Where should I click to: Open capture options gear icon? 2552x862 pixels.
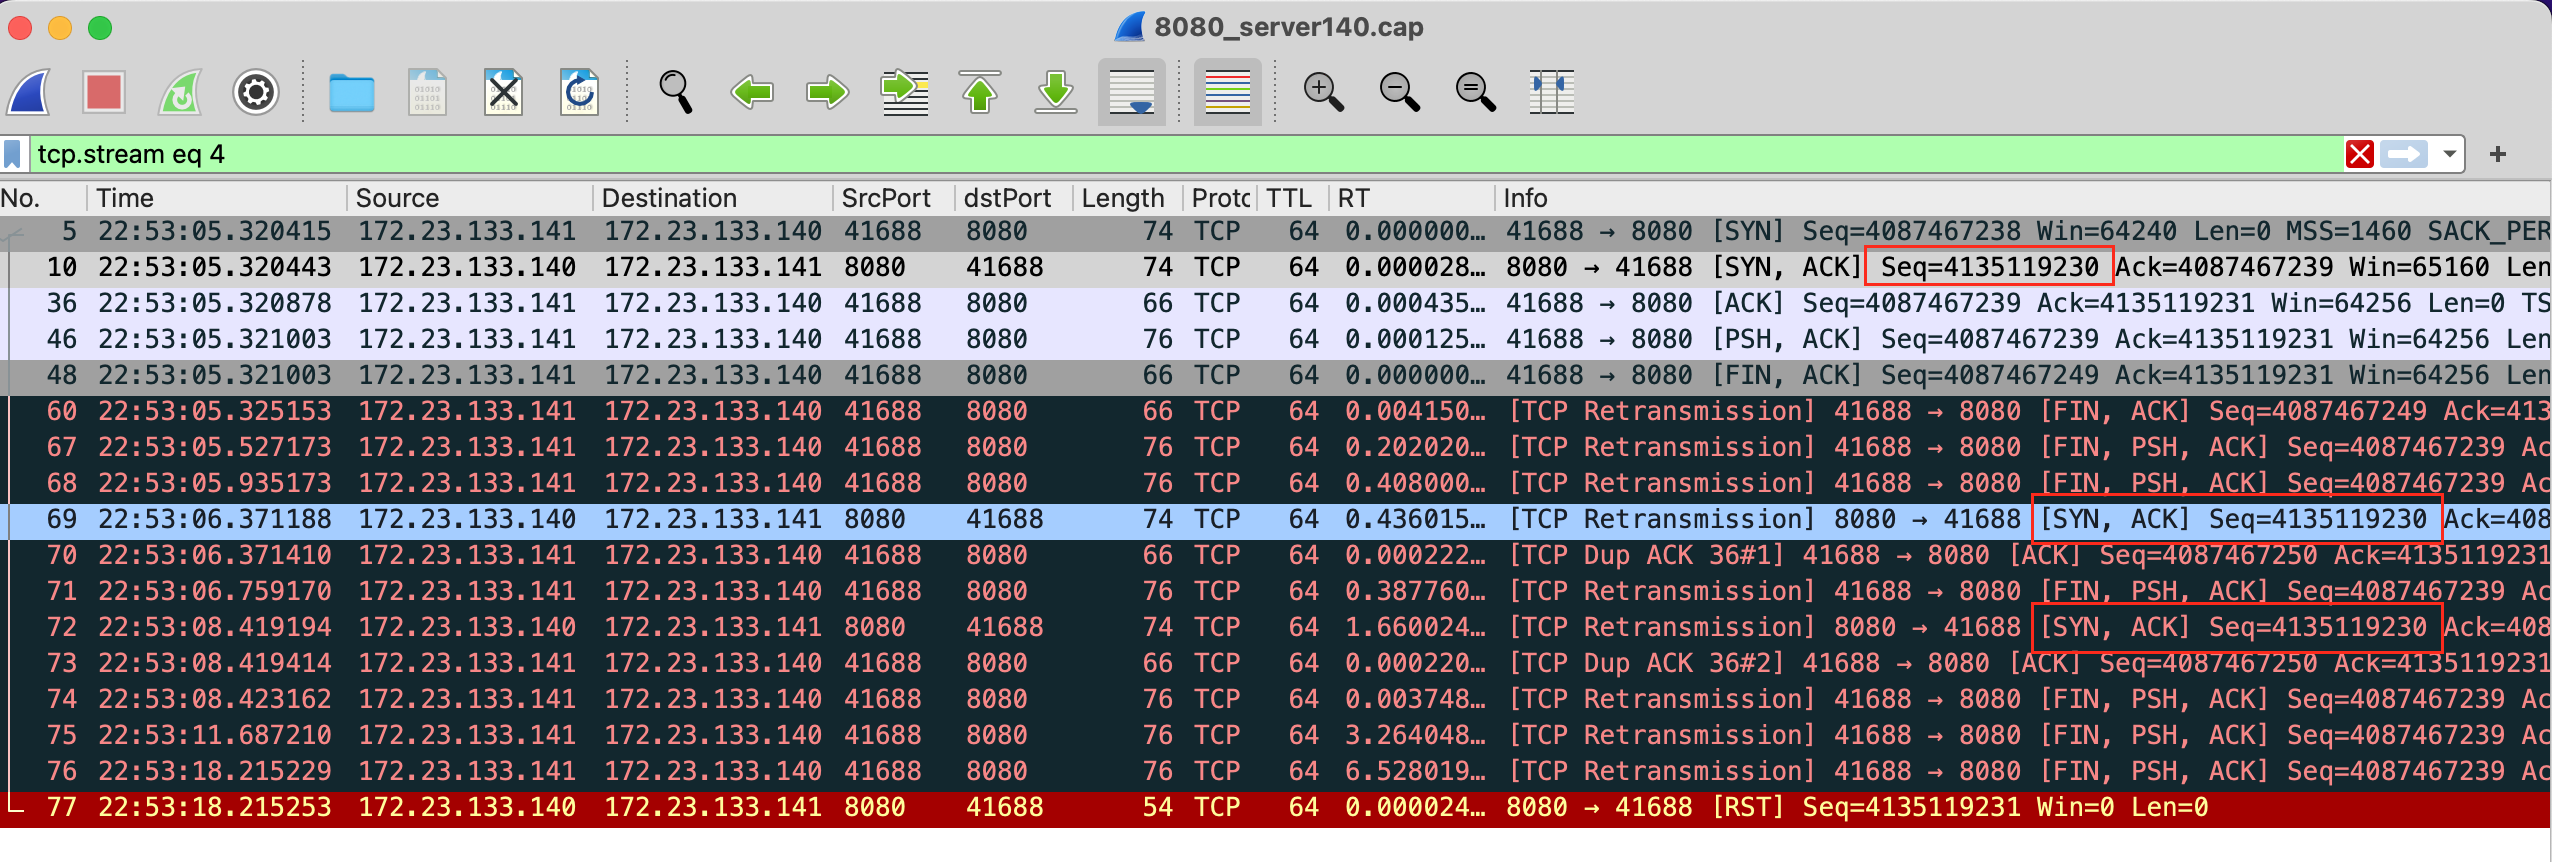(256, 93)
